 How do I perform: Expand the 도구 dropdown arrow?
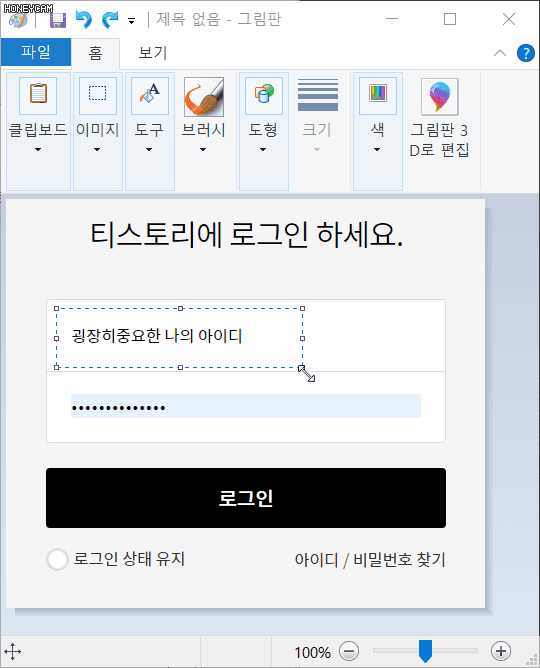tap(149, 150)
